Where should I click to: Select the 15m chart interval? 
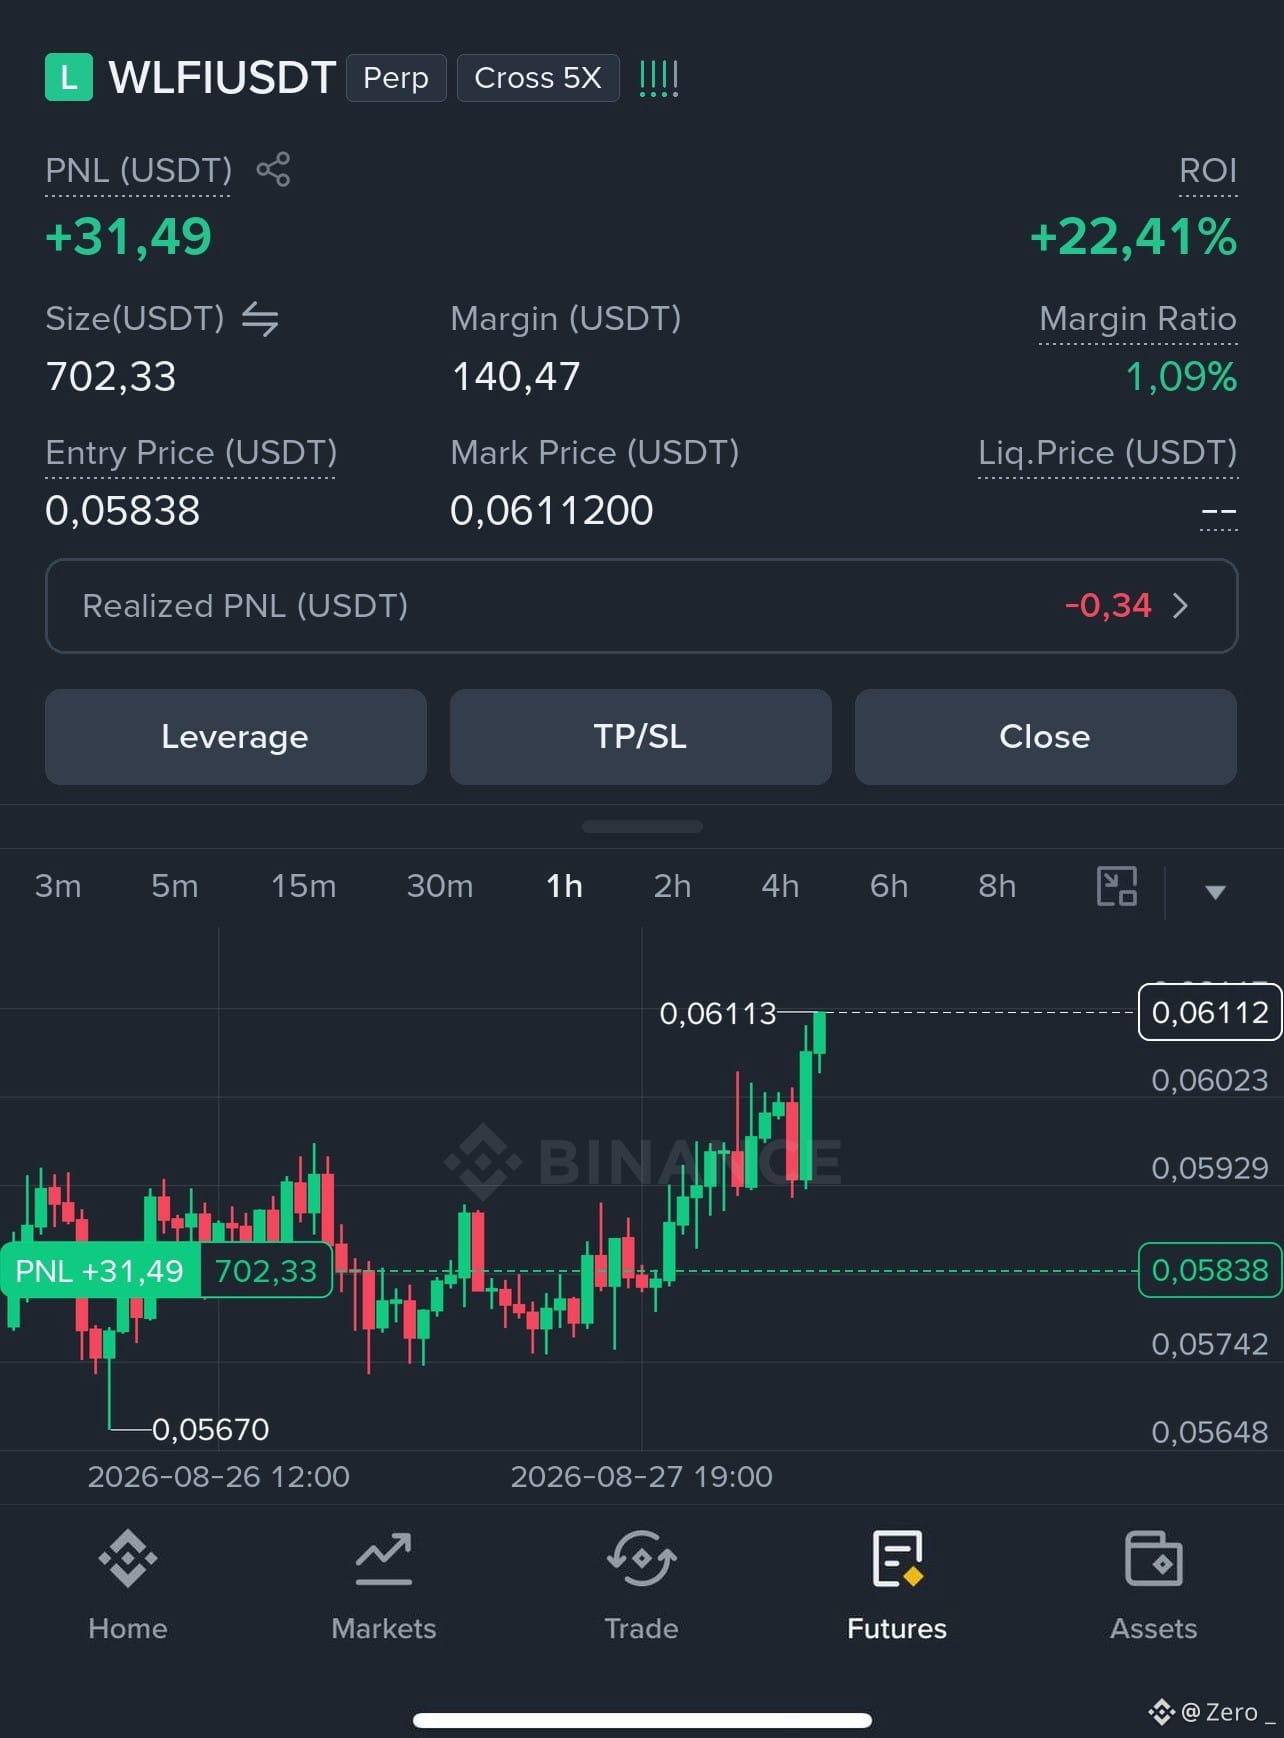click(x=304, y=886)
